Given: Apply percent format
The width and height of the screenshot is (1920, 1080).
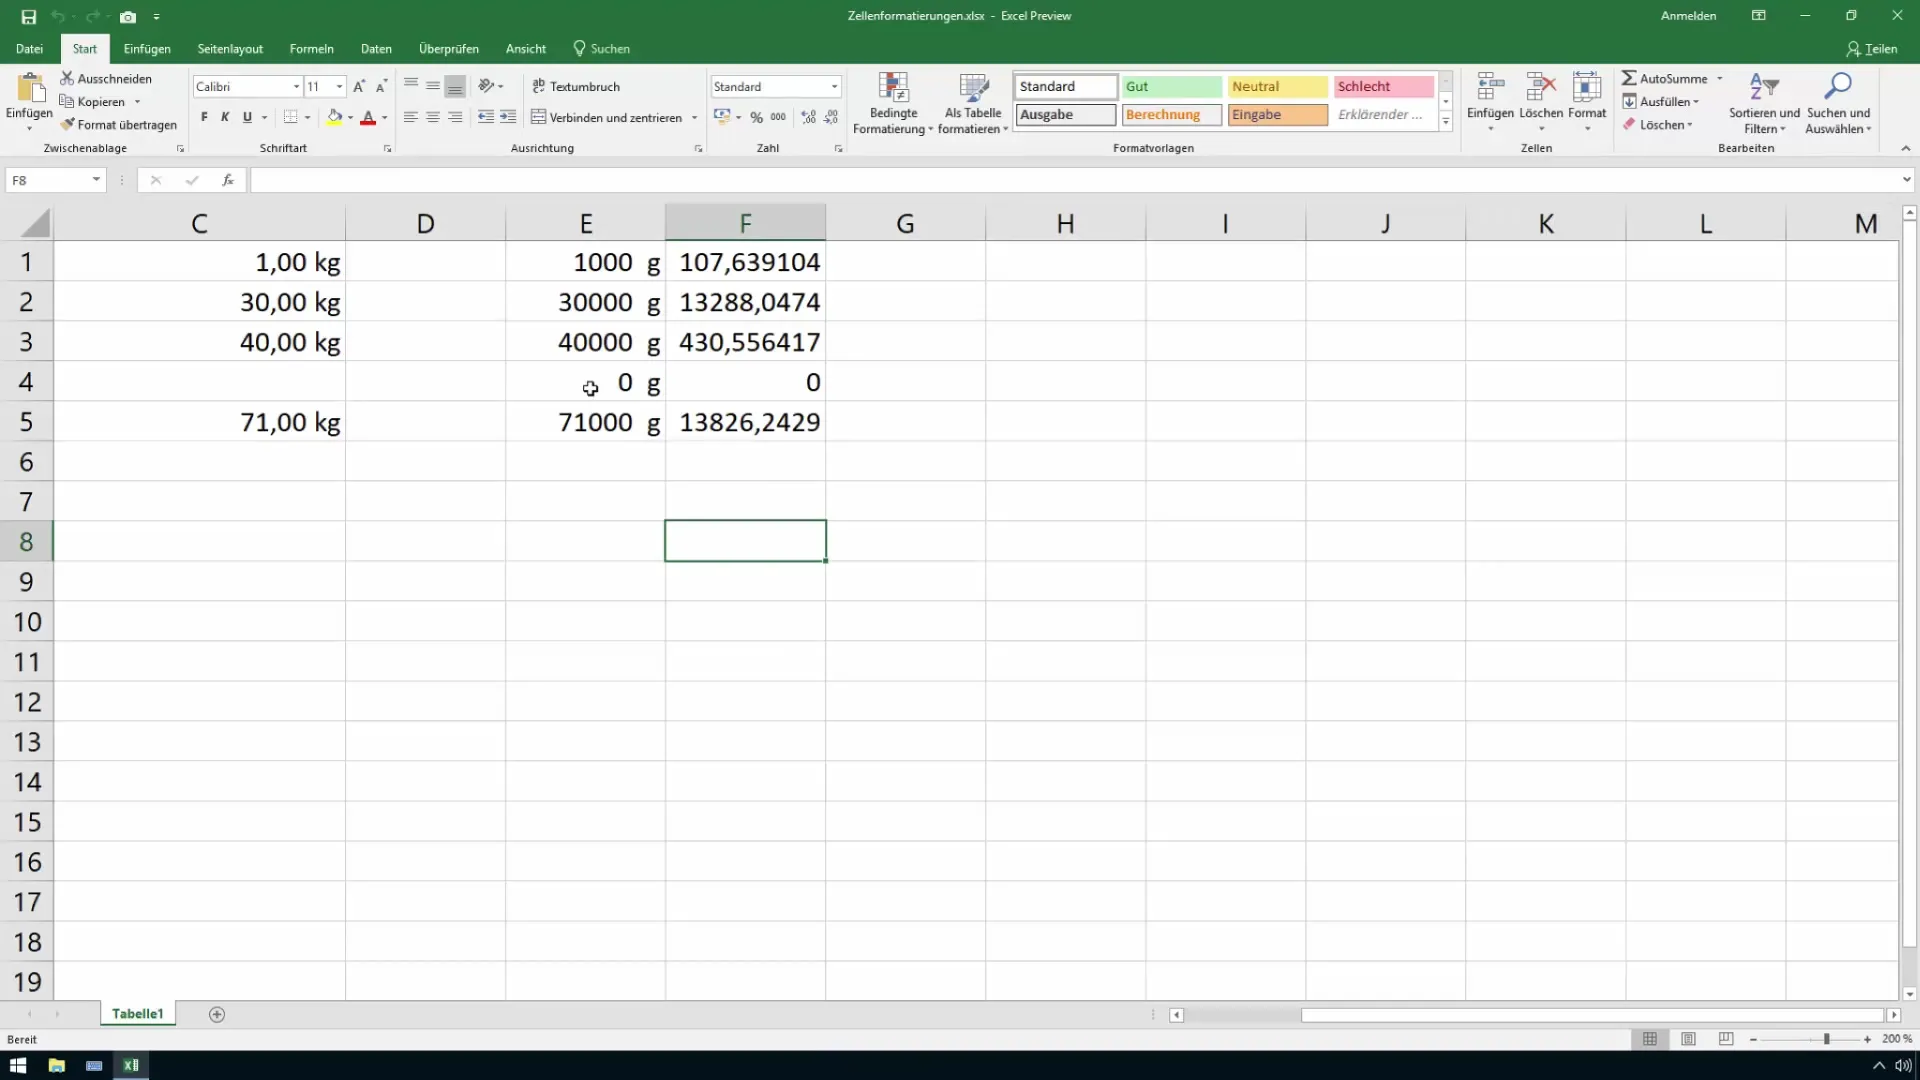Looking at the screenshot, I should click(757, 117).
